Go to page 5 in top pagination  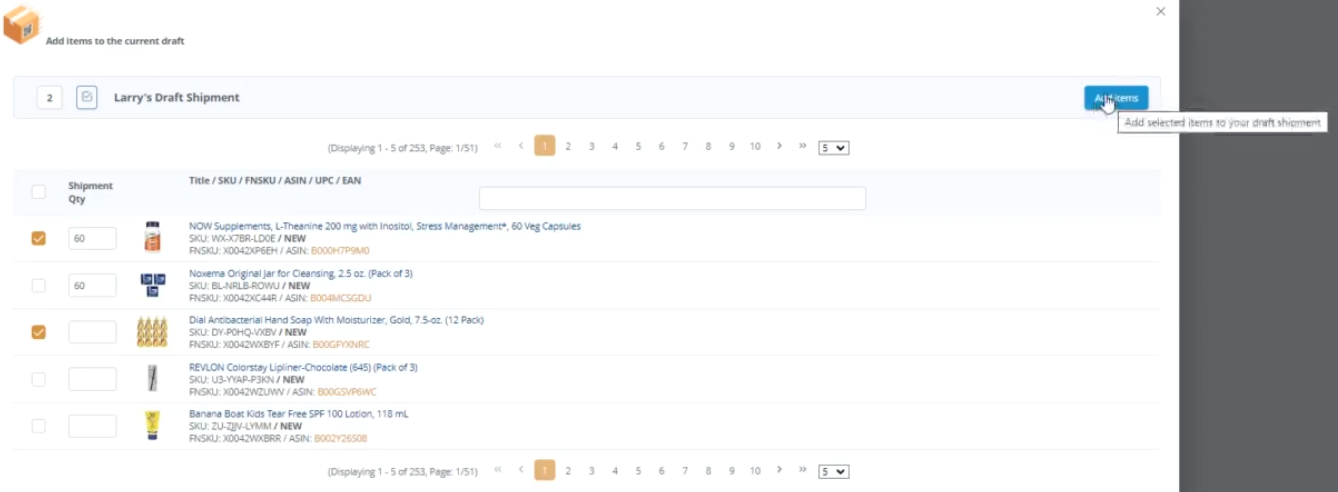coord(638,147)
